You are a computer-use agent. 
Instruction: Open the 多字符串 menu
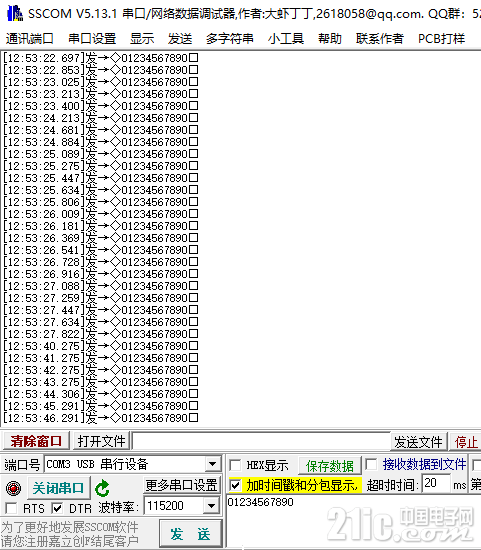pos(230,39)
